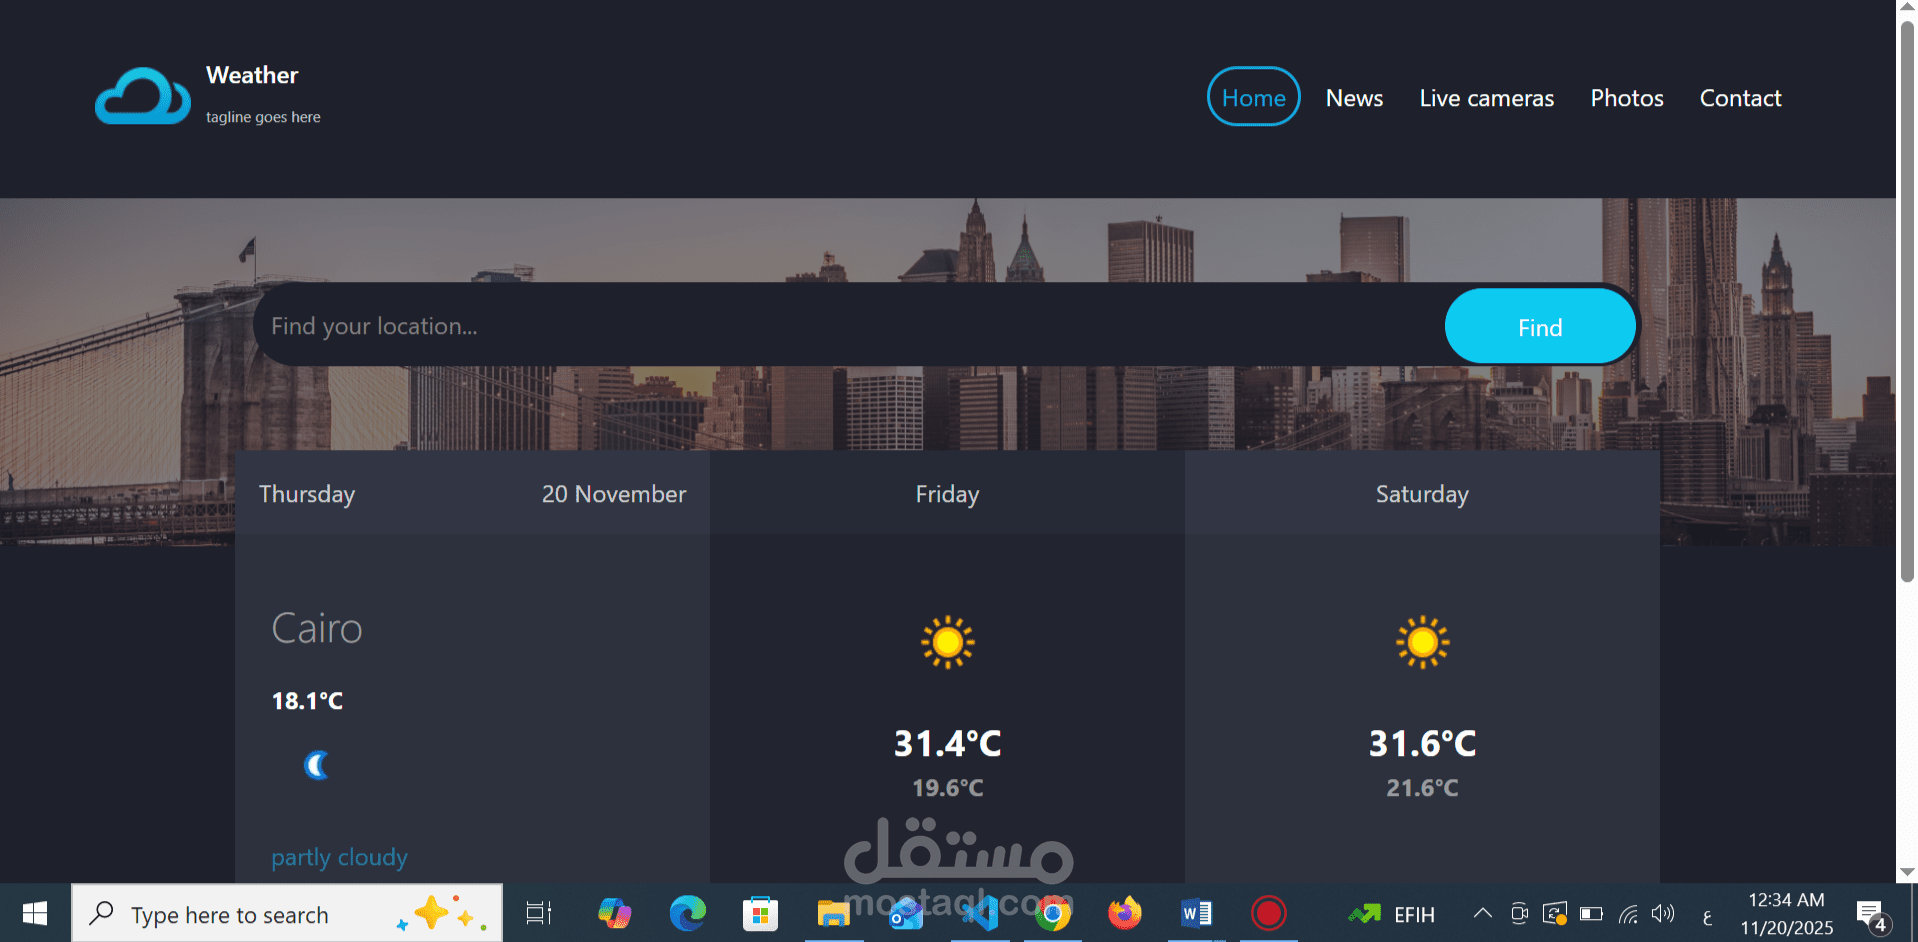The image size is (1918, 942).
Task: Click the moon icon under Cairo temperature
Action: pyautogui.click(x=317, y=765)
